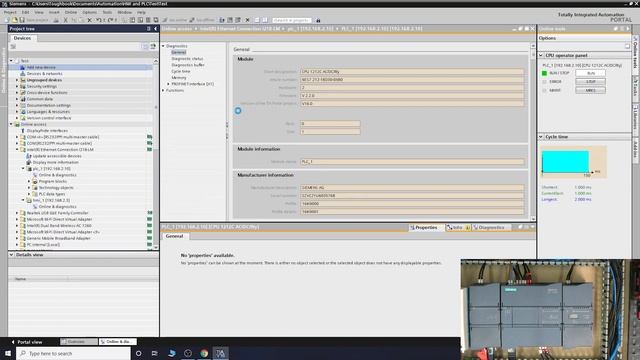Click the Open project toolbar icon
640x360 pixels.
point(15,20)
